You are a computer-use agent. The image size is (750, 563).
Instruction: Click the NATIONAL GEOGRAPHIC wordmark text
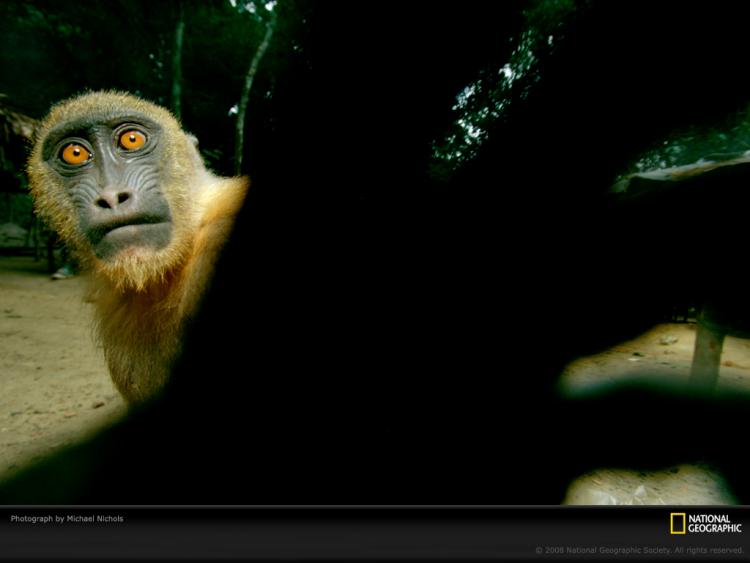point(715,523)
